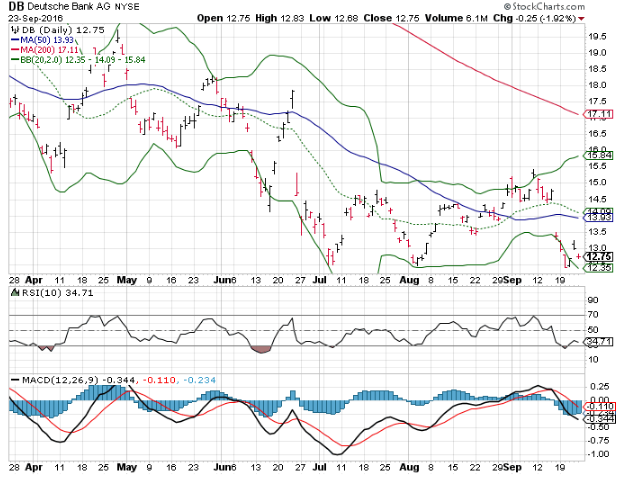Click the Chg -0.25 (-1.92%) value
Image resolution: width=622 pixels, height=477 pixels.
pos(534,18)
